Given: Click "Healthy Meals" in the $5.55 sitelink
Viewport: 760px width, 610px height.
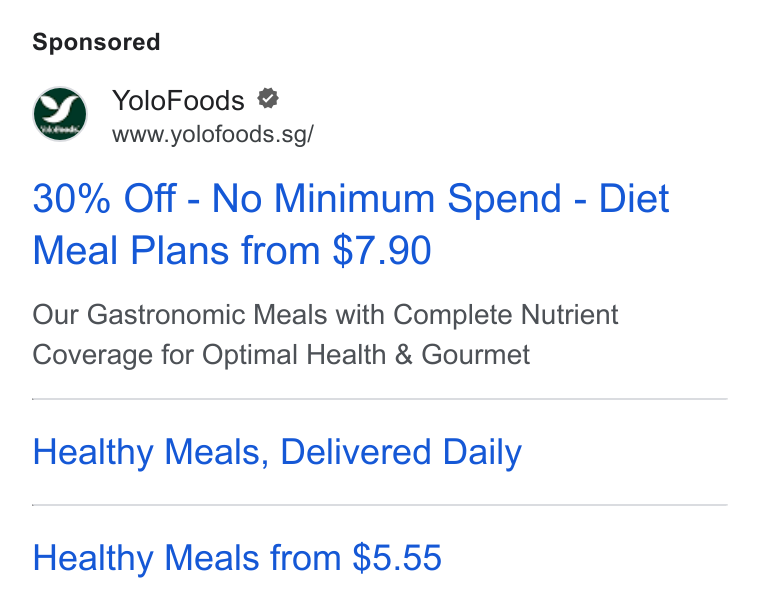Looking at the screenshot, I should click(x=147, y=558).
